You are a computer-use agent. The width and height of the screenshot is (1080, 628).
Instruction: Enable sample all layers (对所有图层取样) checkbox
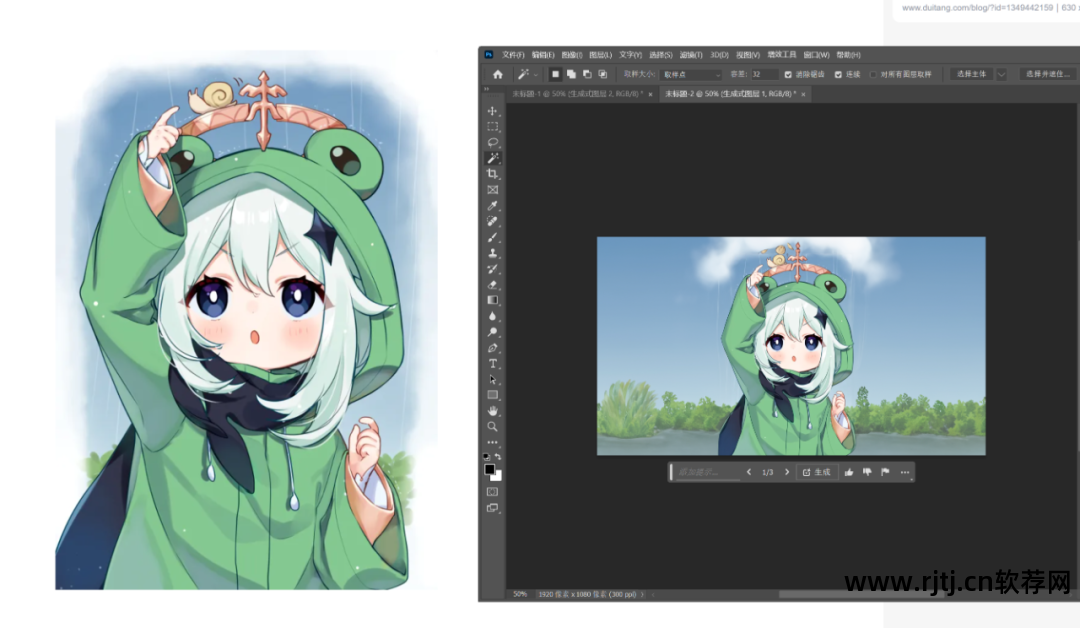pyautogui.click(x=873, y=74)
